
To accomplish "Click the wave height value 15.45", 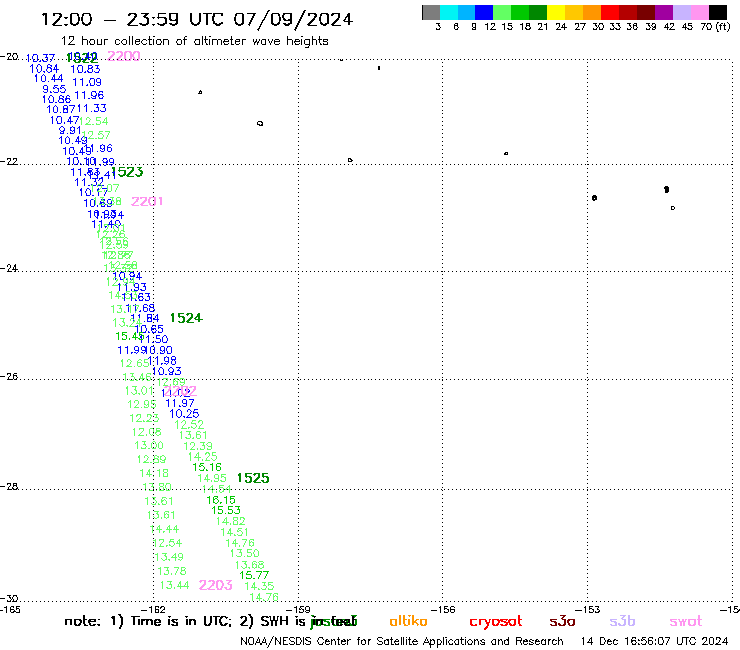I will [130, 337].
